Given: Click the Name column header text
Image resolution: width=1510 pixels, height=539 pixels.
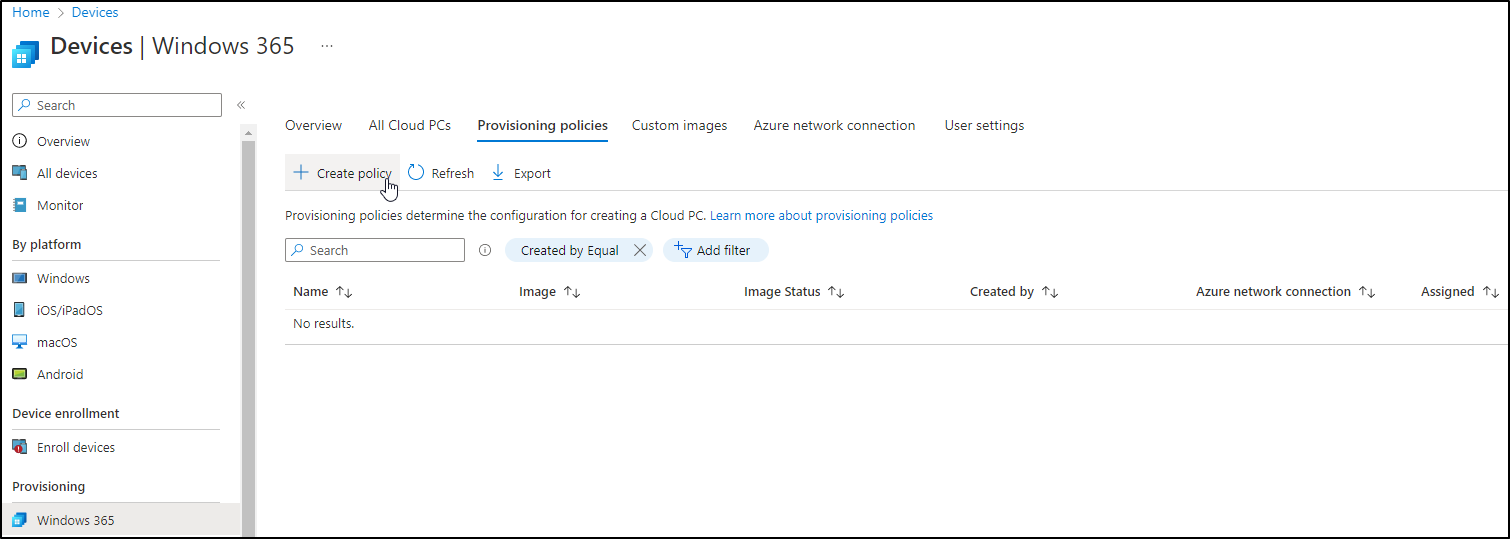Looking at the screenshot, I should pyautogui.click(x=311, y=292).
